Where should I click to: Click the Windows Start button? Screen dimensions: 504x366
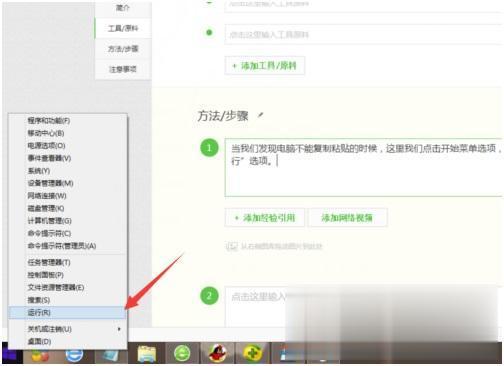(11, 353)
